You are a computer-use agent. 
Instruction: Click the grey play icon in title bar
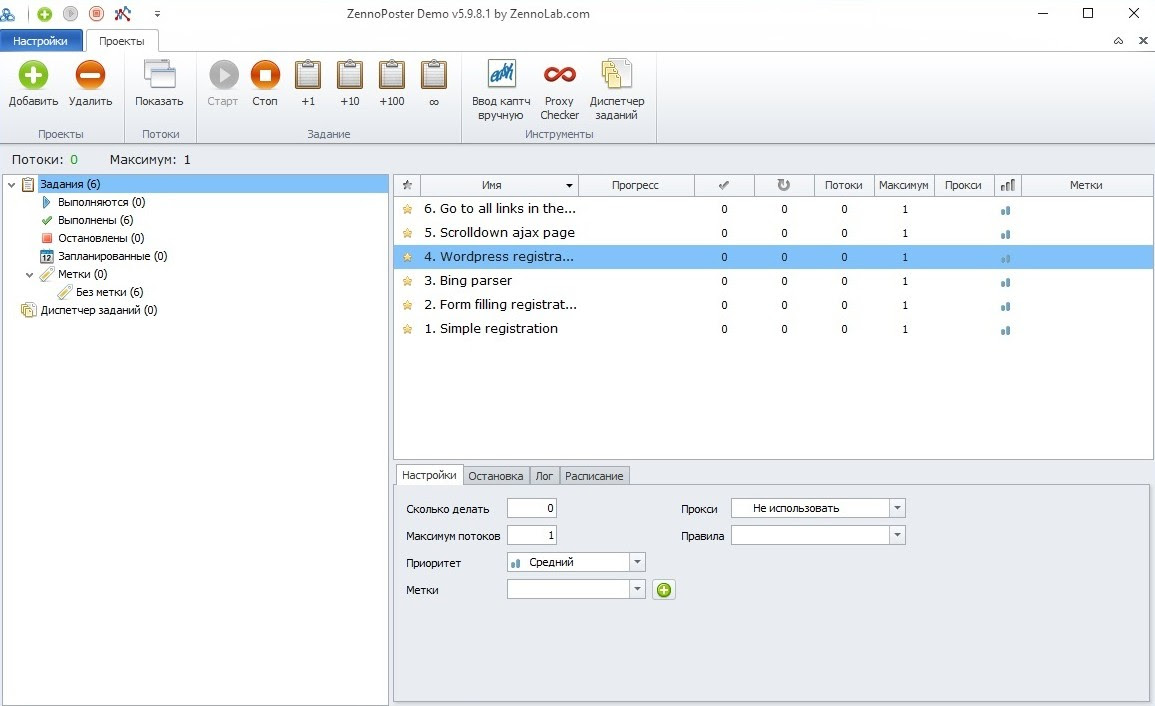(x=71, y=13)
